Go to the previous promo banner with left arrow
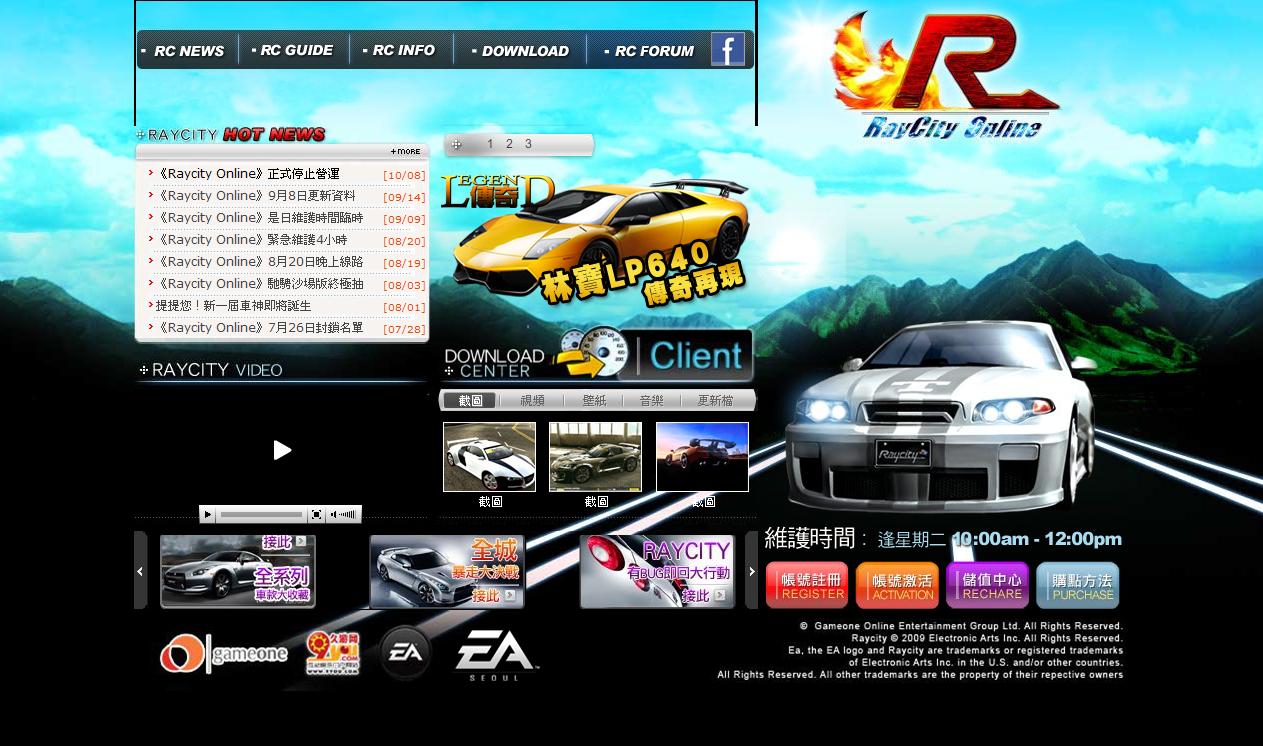The height and width of the screenshot is (746, 1263). click(140, 571)
